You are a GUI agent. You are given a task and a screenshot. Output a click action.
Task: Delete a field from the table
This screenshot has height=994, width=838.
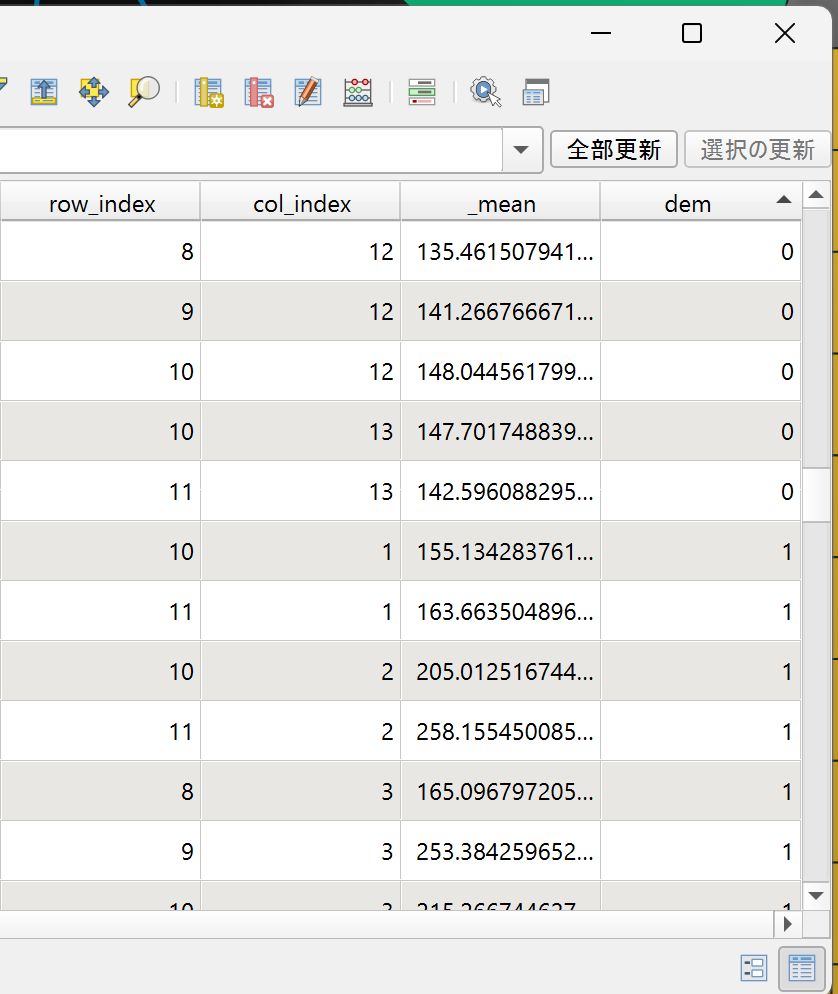259,92
